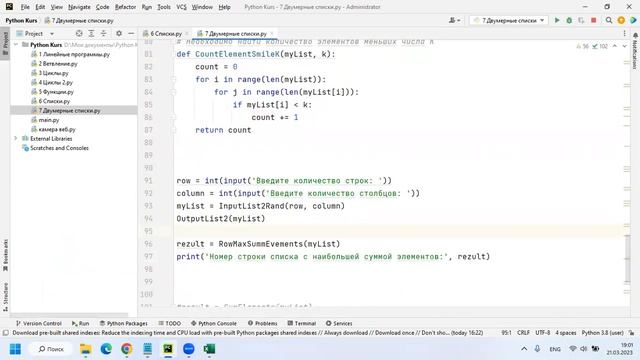Show hidden system tray icons chevron
640x360 pixels.
click(524, 349)
